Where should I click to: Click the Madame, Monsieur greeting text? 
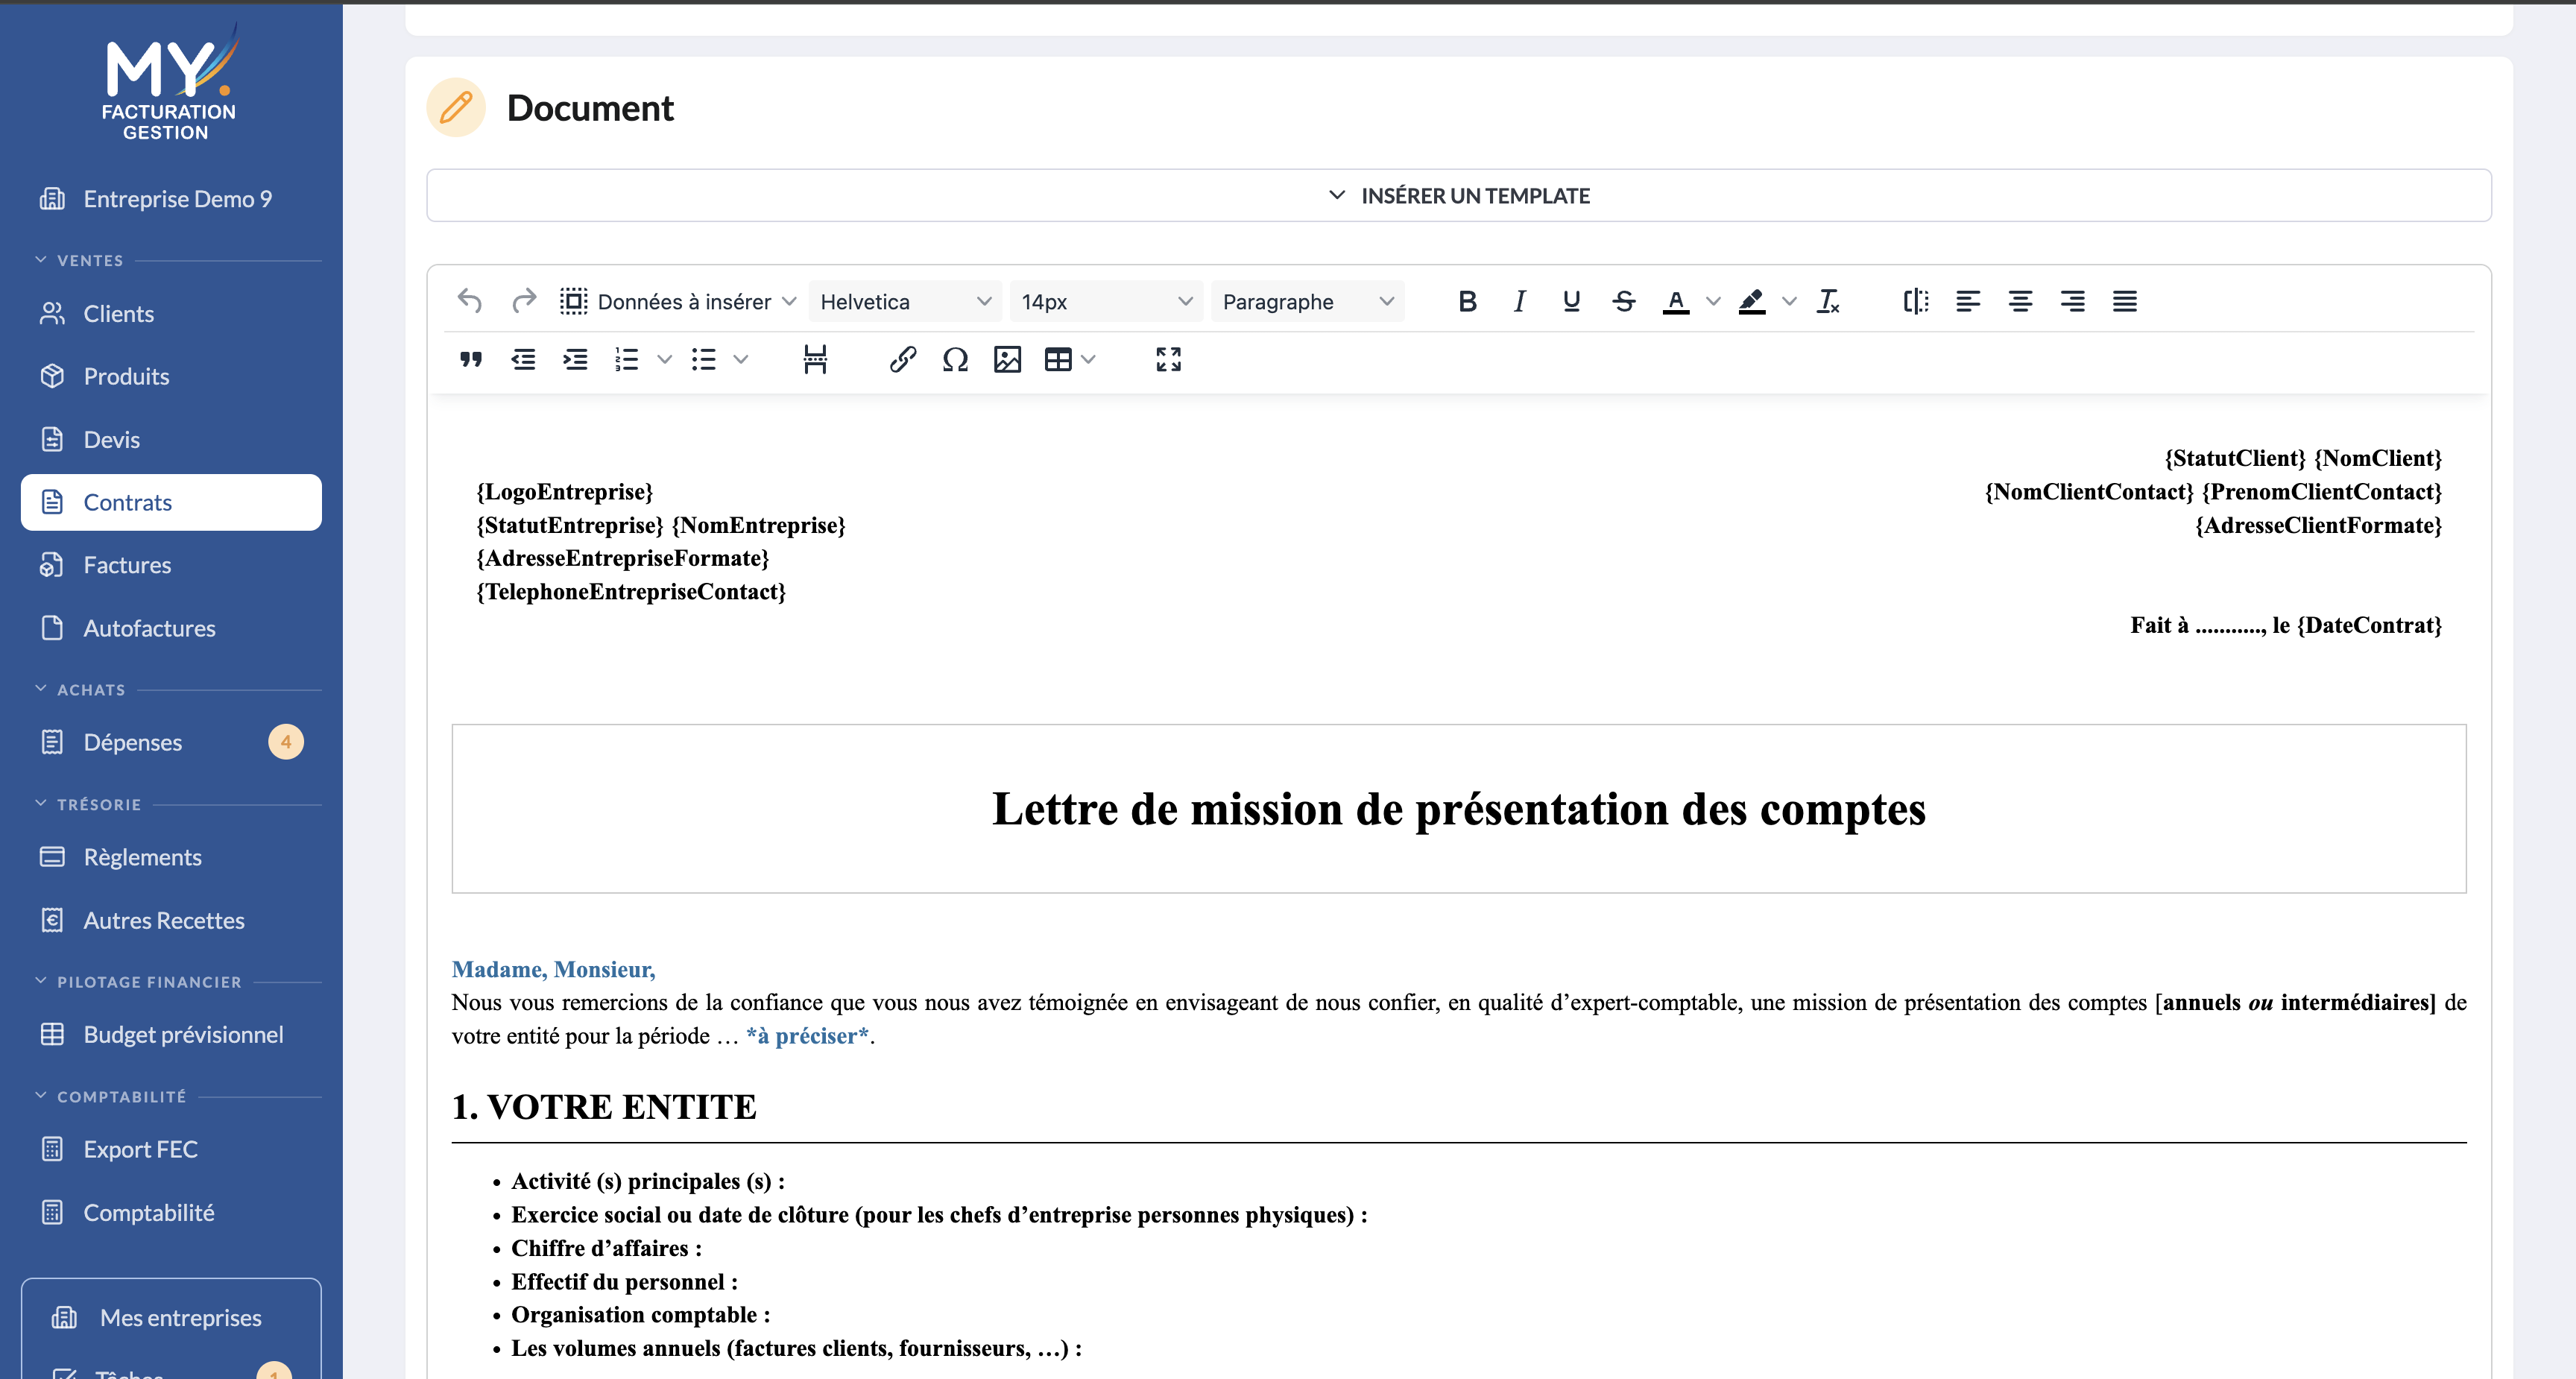[553, 969]
